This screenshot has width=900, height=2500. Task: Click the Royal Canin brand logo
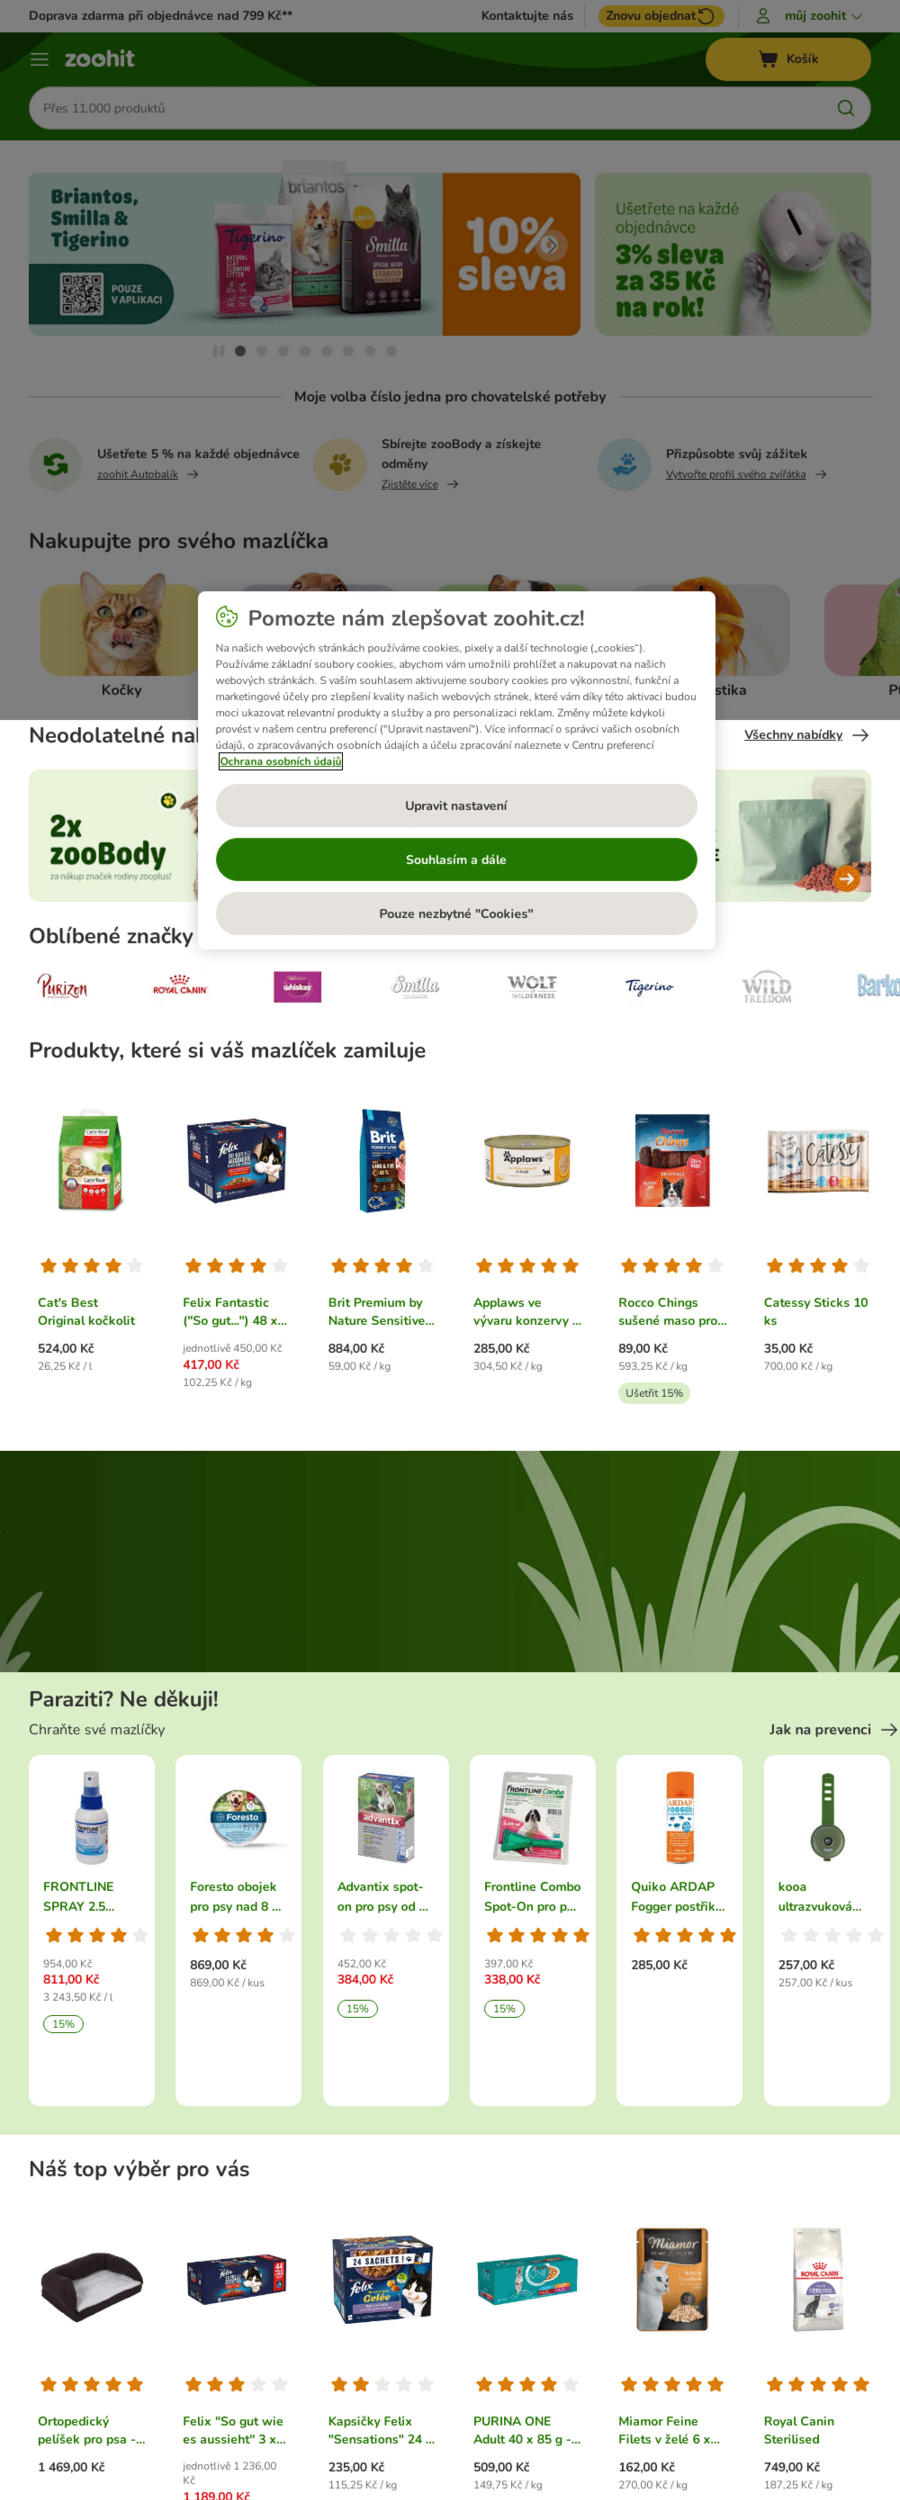click(x=180, y=985)
